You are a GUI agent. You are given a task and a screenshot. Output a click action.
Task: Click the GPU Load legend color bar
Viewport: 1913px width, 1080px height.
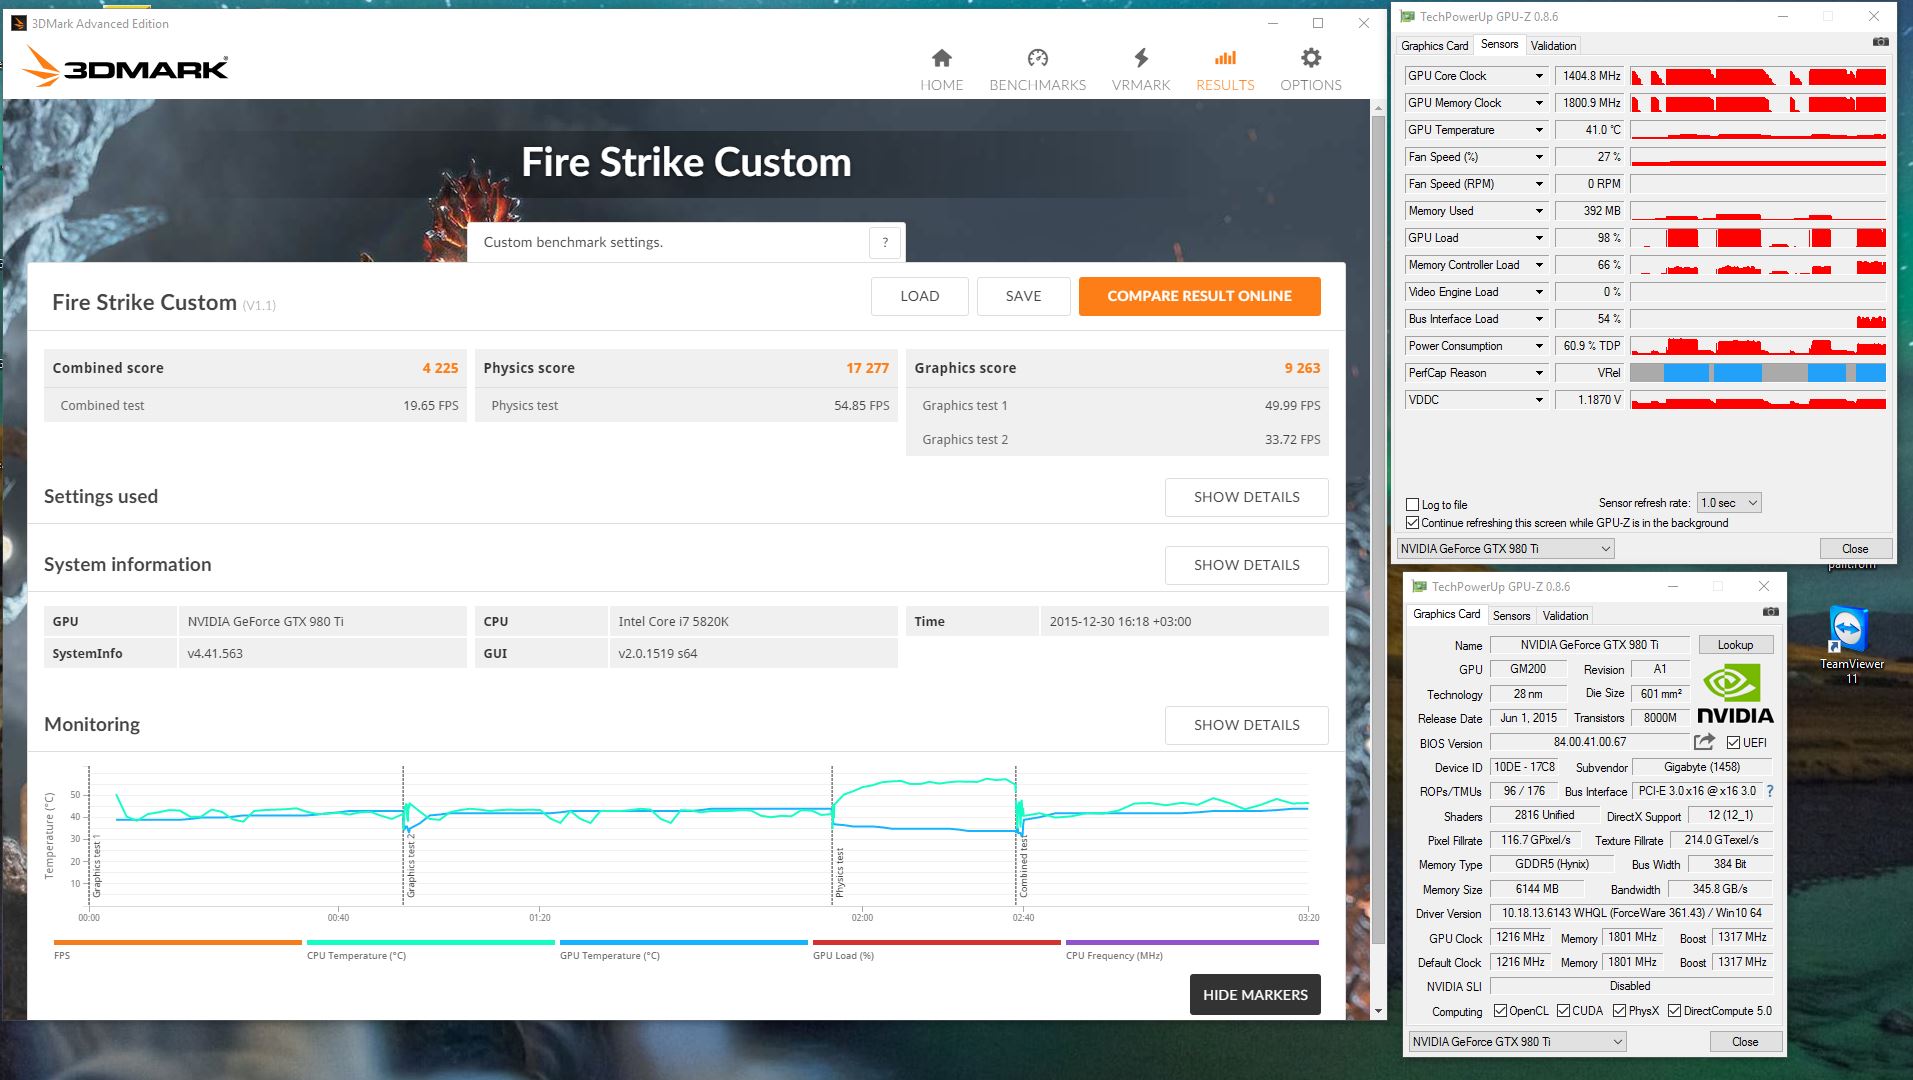tap(937, 942)
